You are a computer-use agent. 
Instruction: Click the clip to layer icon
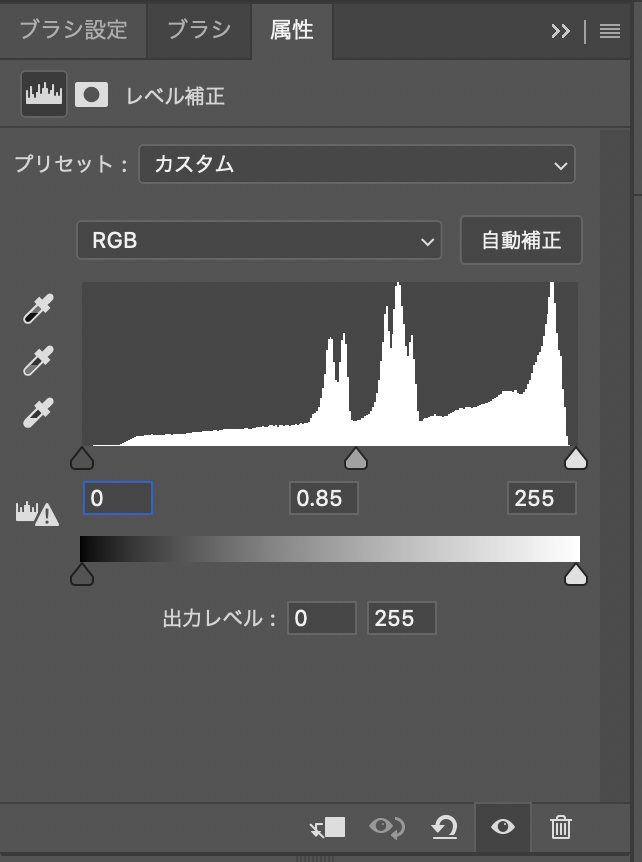[x=328, y=827]
